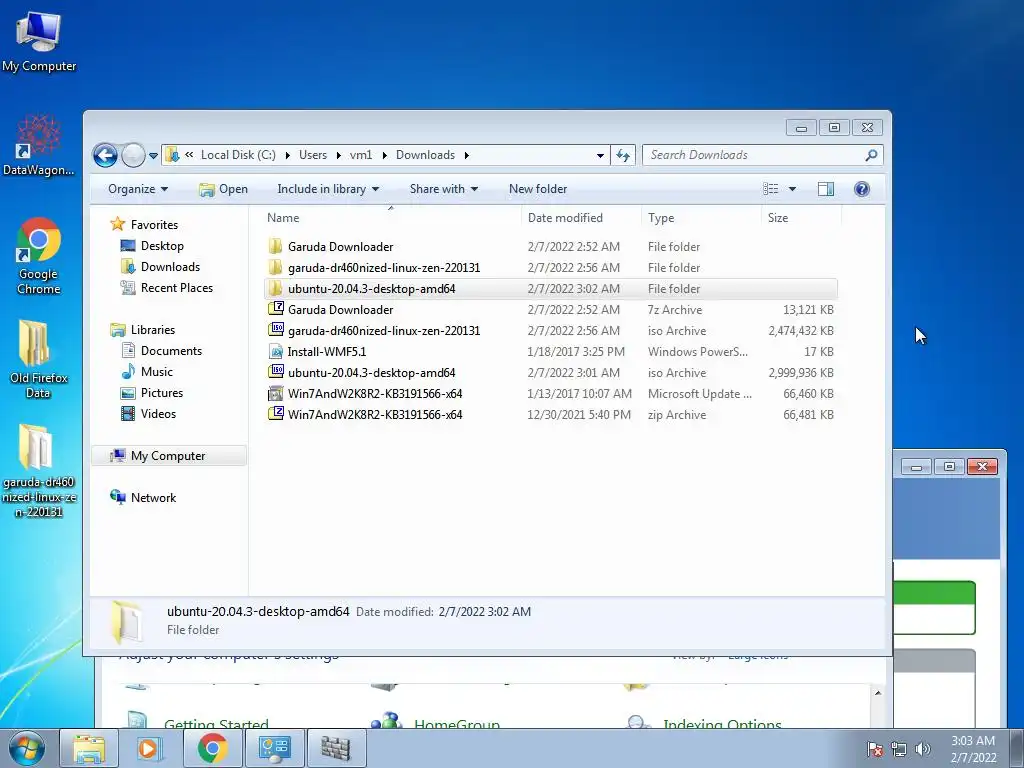Click the Windows Firewall taskbar button
This screenshot has height=768, width=1024.
click(336, 748)
